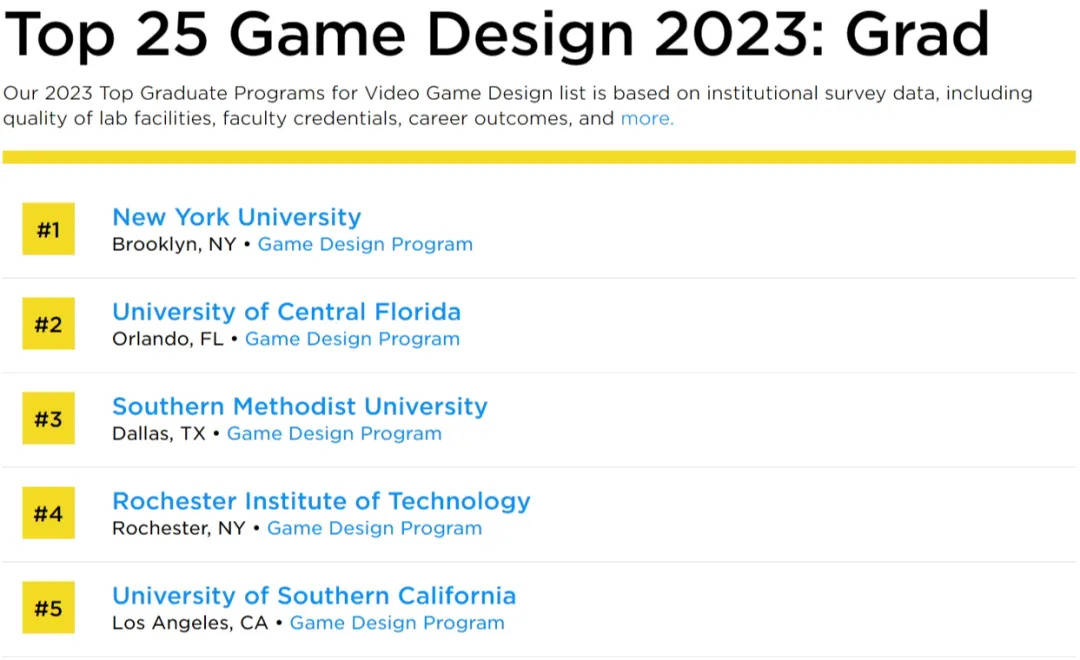
Task: Go to Rochester Institute of Technology link
Action: (x=321, y=500)
